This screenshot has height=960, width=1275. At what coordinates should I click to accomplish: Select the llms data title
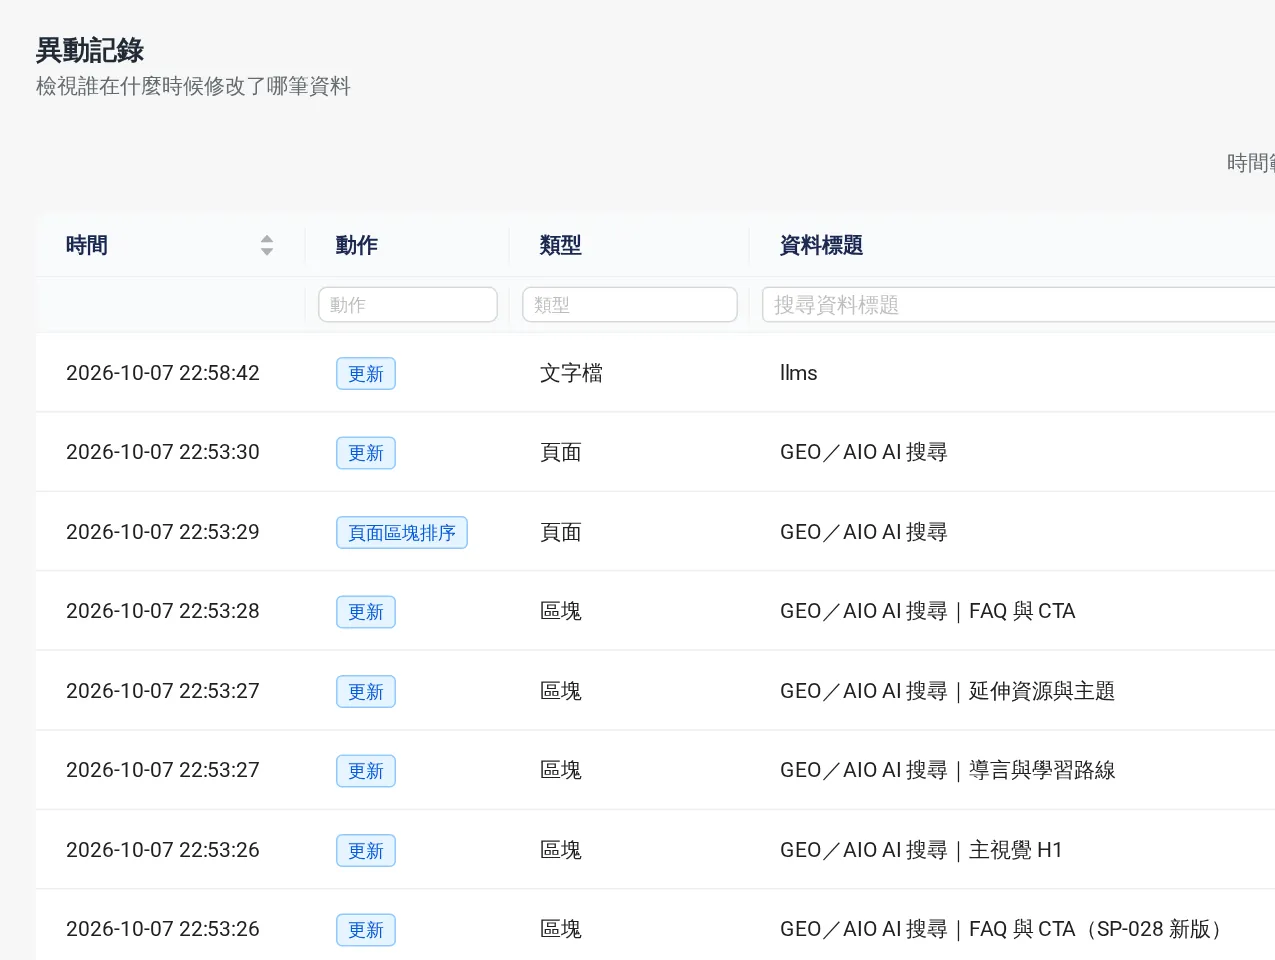pos(799,373)
